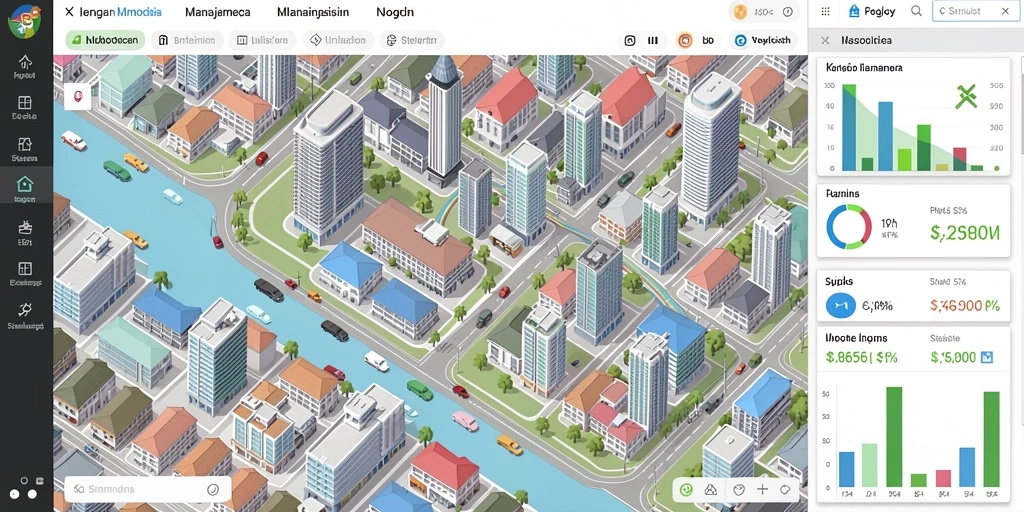Select the highlighted house icon in sidebar
The image size is (1024, 512).
(25, 184)
